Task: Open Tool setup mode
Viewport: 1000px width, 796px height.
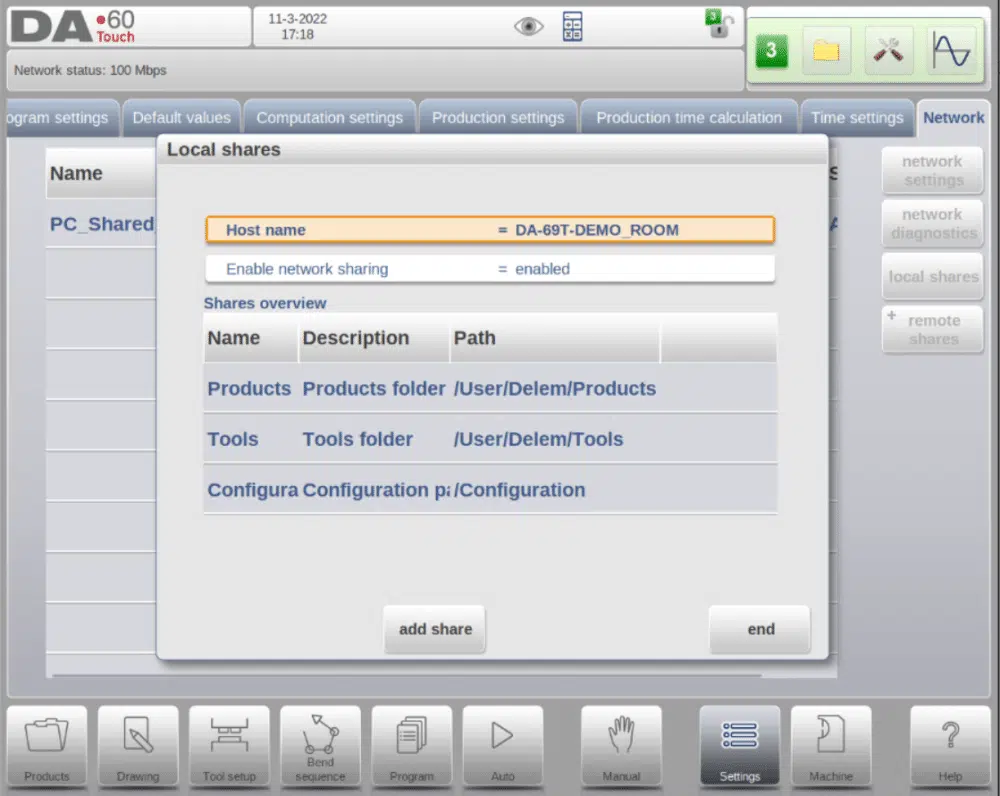Action: [229, 746]
